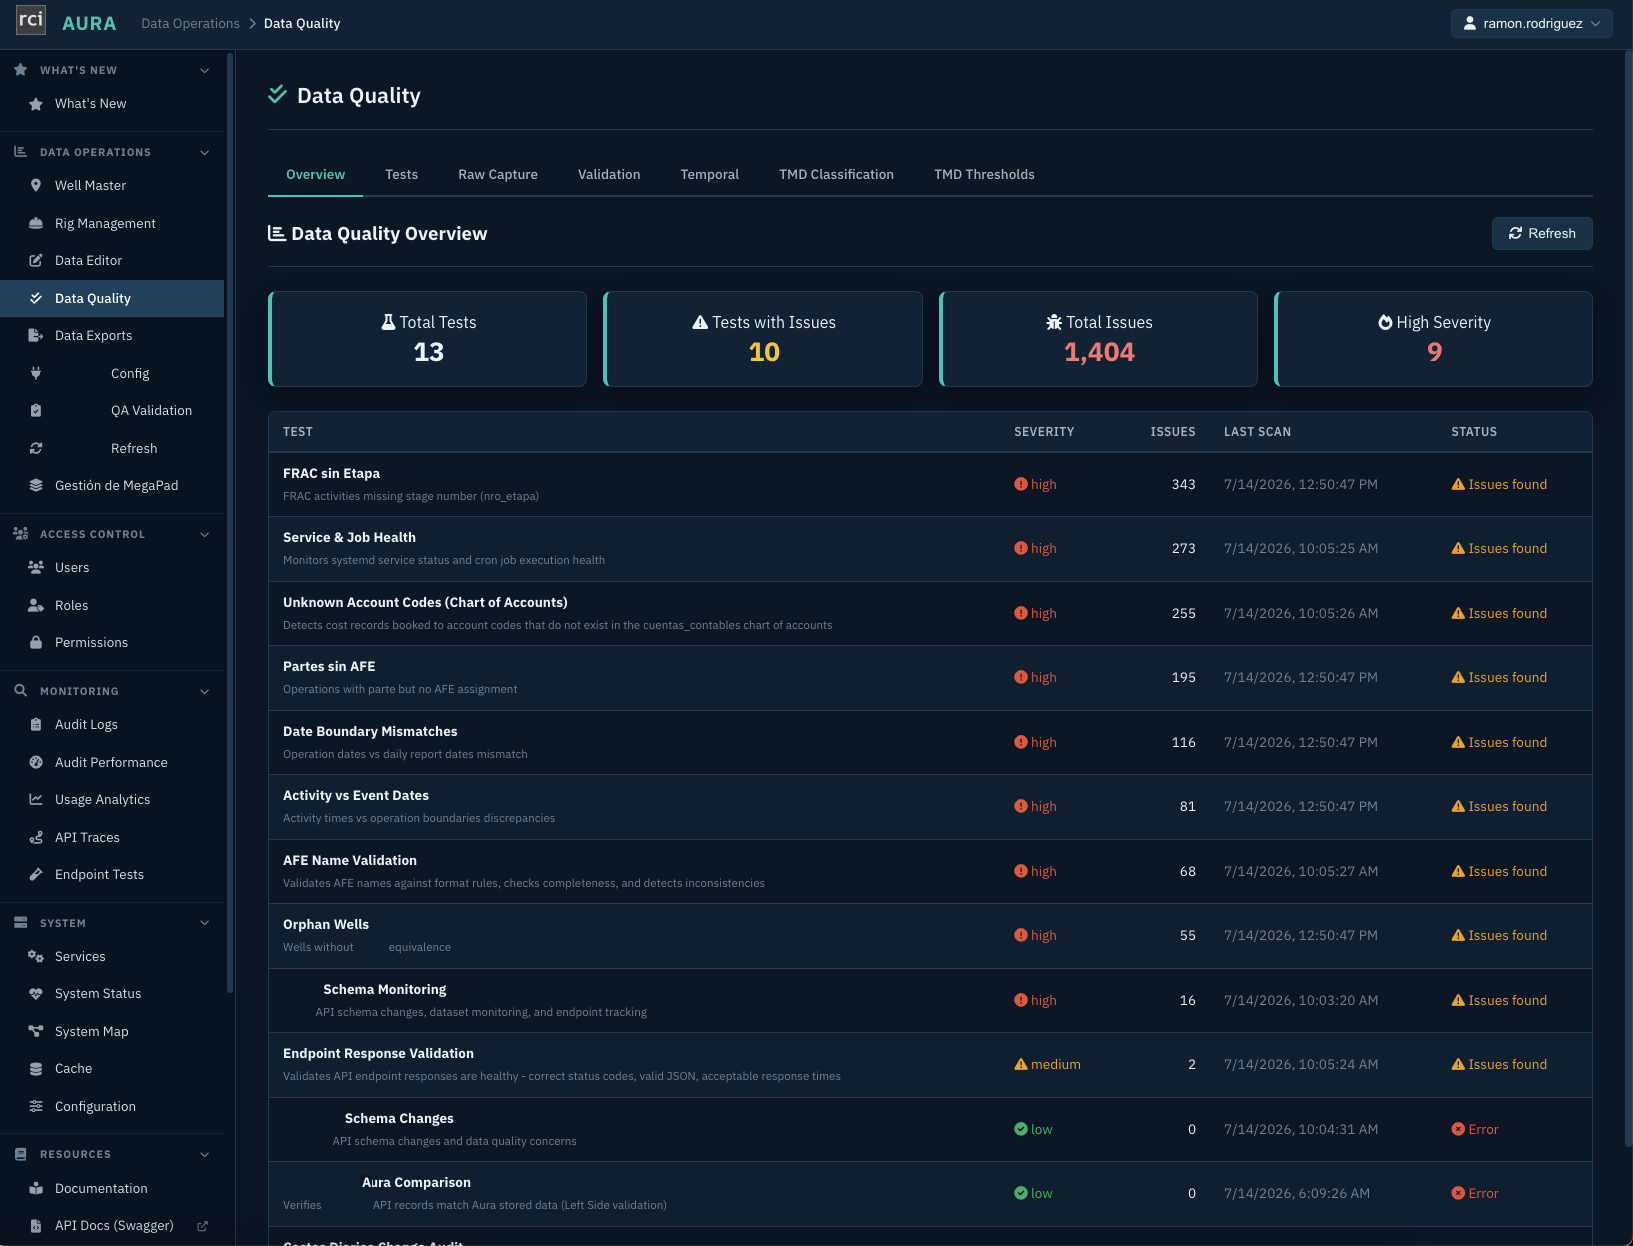Click the Cache database icon
The height and width of the screenshot is (1246, 1633).
pyautogui.click(x=36, y=1068)
